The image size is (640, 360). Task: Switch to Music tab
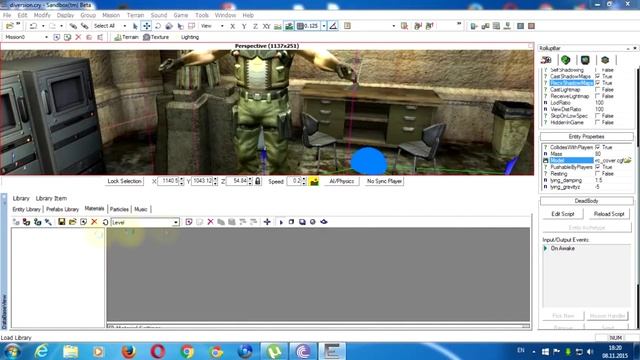(141, 209)
